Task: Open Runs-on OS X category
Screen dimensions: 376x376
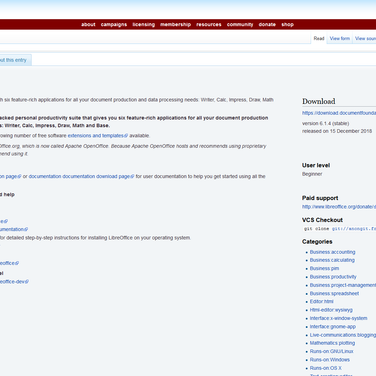Action: coord(326,368)
